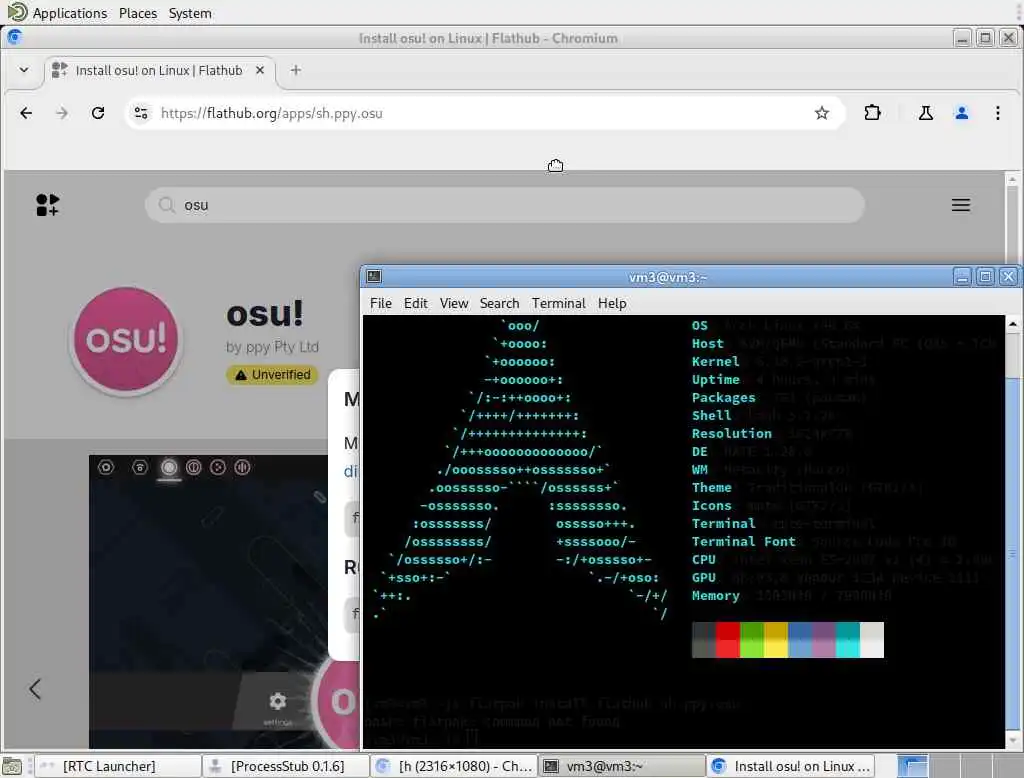This screenshot has height=778, width=1024.
Task: Open the Places menu
Action: [138, 13]
